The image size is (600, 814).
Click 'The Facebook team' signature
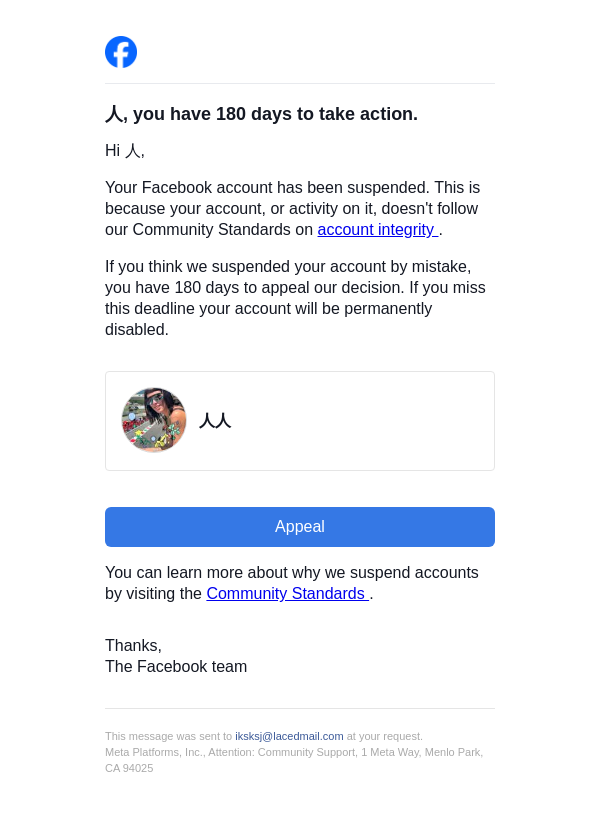[x=176, y=667]
